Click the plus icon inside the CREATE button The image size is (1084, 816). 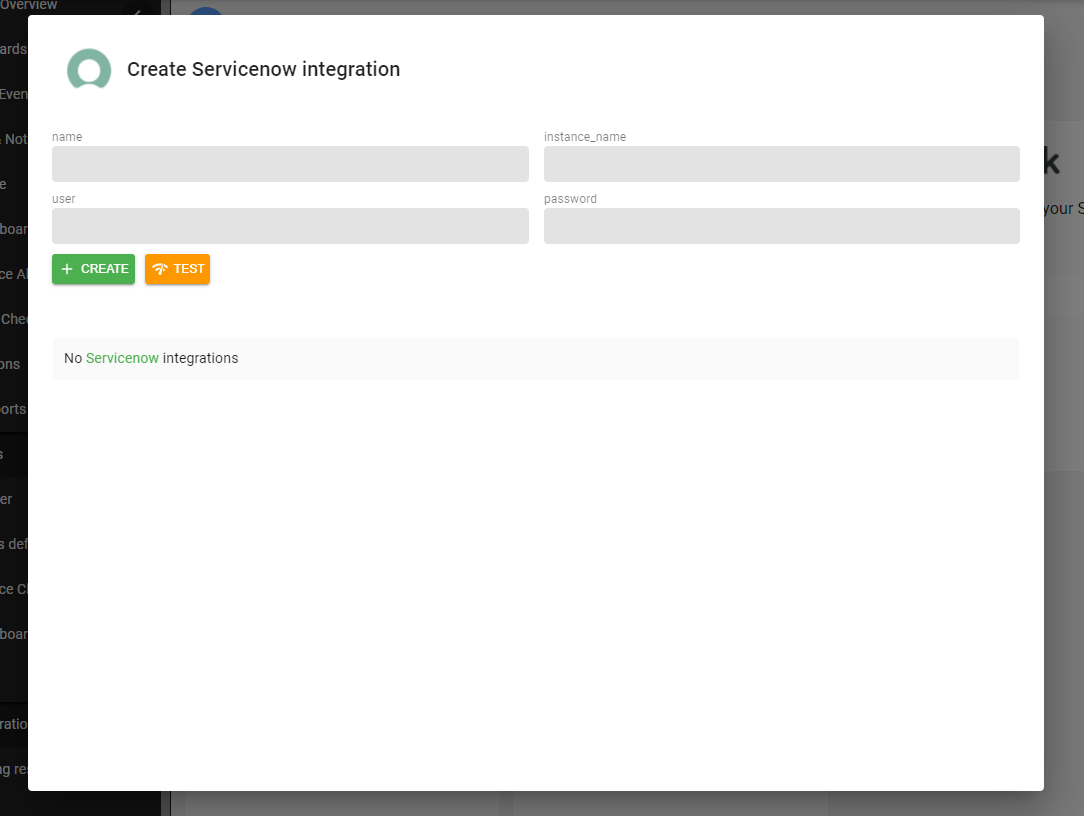tap(68, 269)
